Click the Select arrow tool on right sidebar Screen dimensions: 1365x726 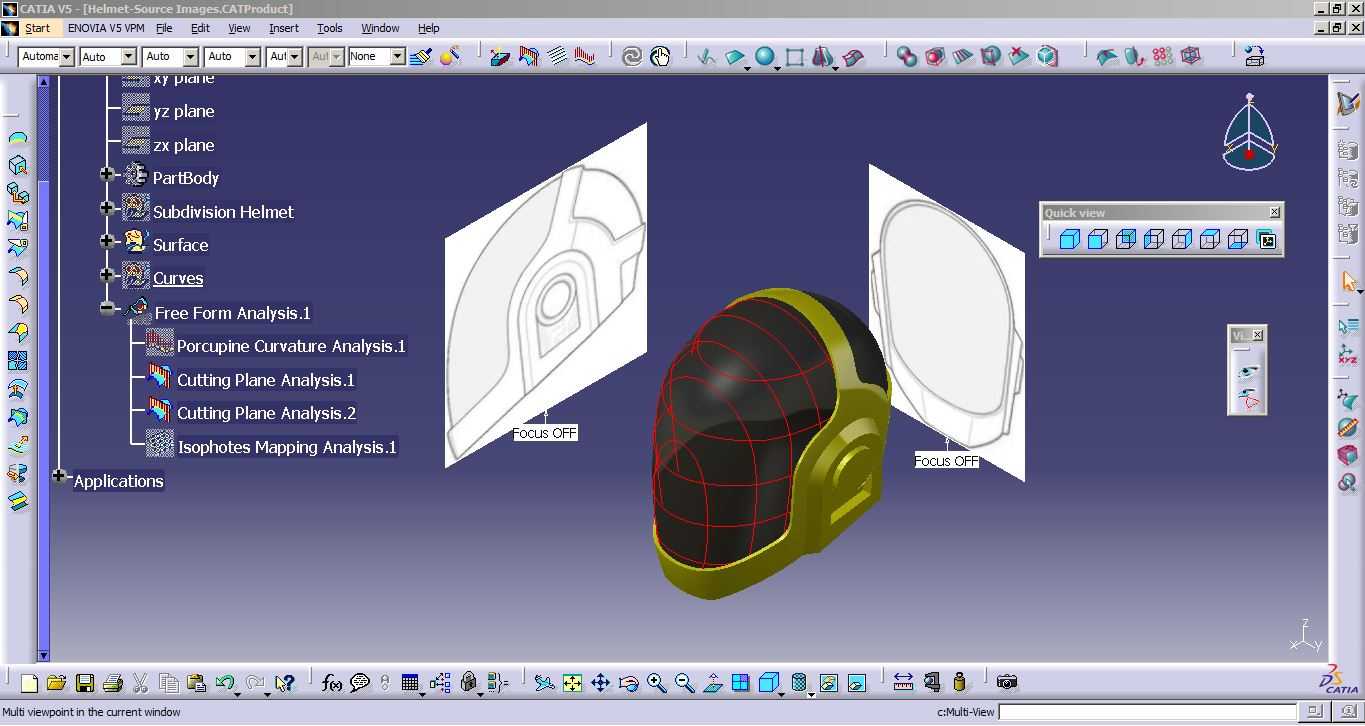click(1348, 283)
